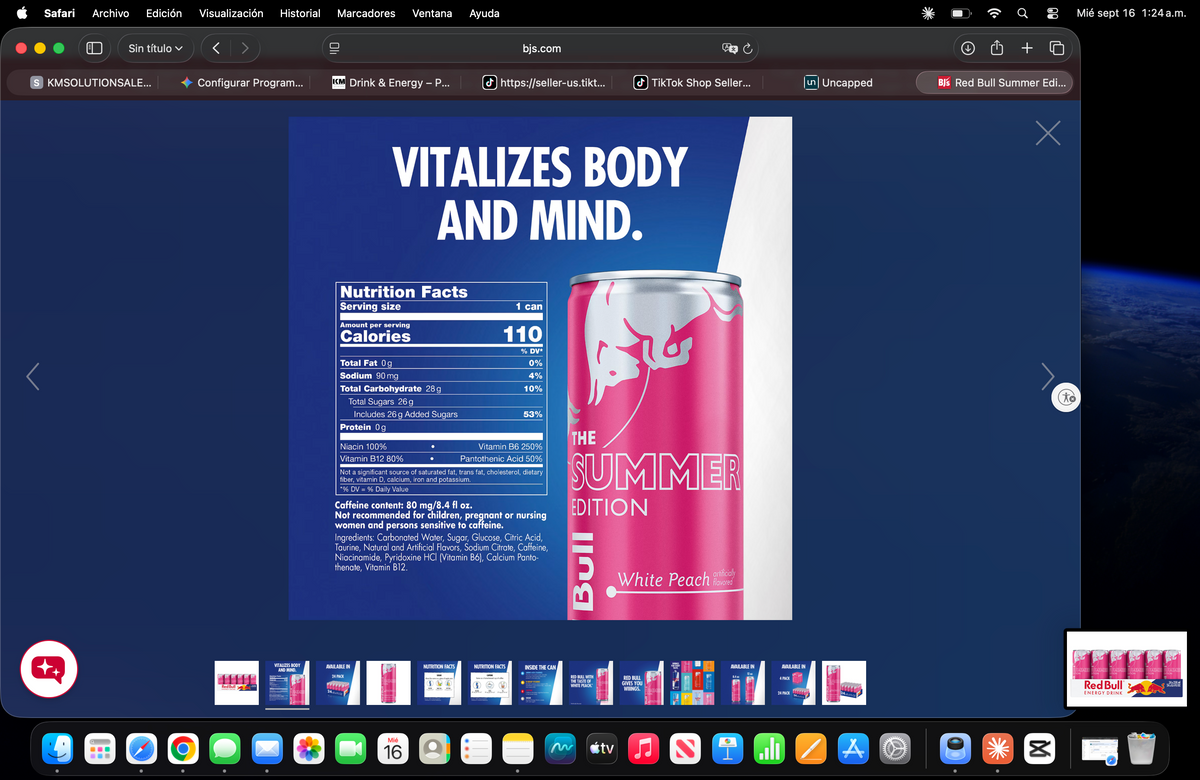Open Google Chrome from the Dock
The width and height of the screenshot is (1200, 780).
point(182,748)
